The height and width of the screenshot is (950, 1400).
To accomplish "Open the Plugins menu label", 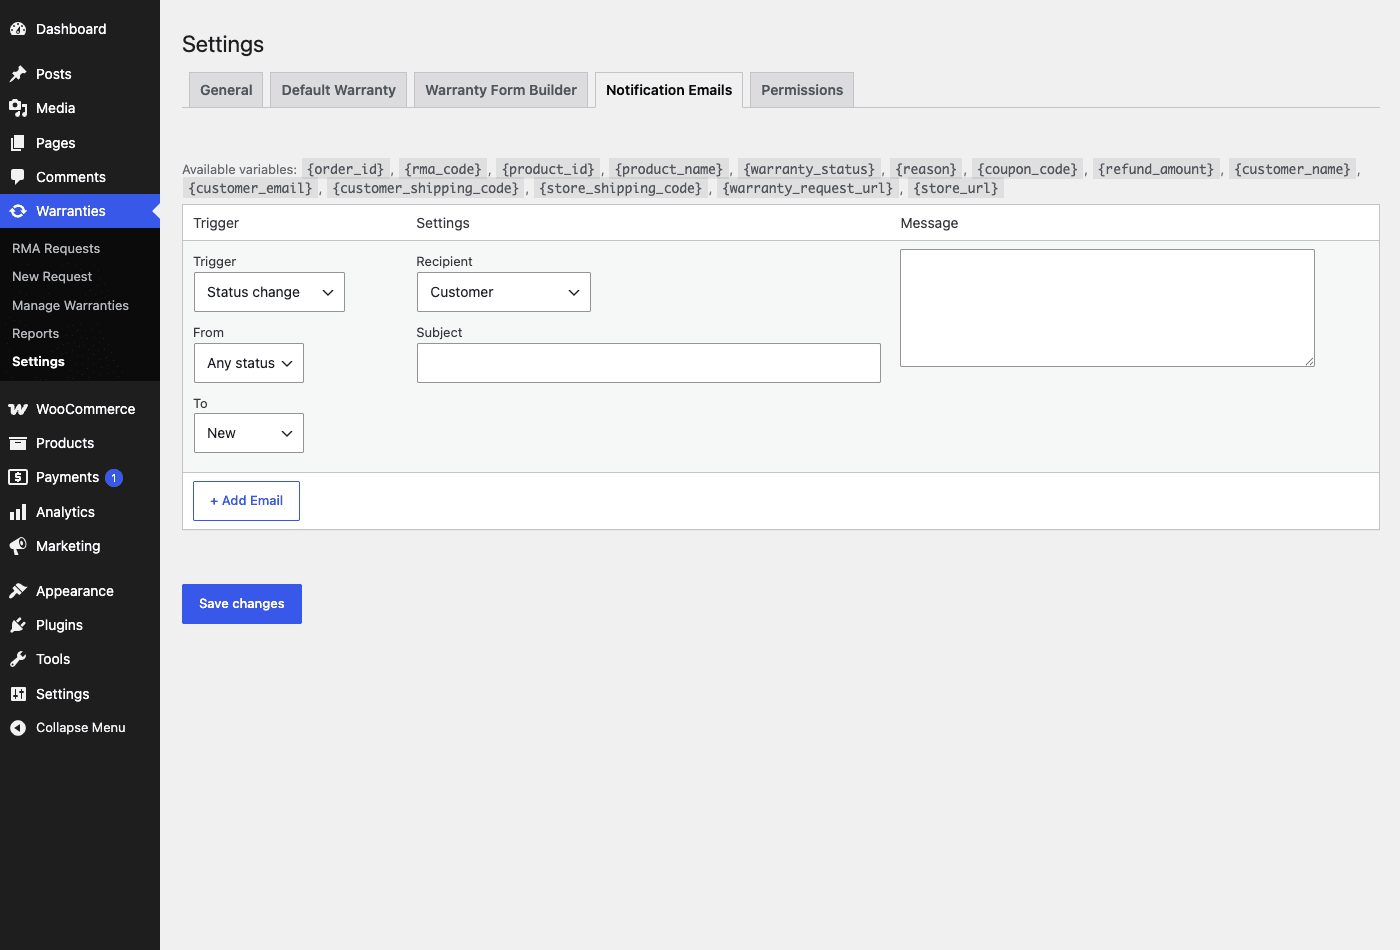I will [x=60, y=625].
